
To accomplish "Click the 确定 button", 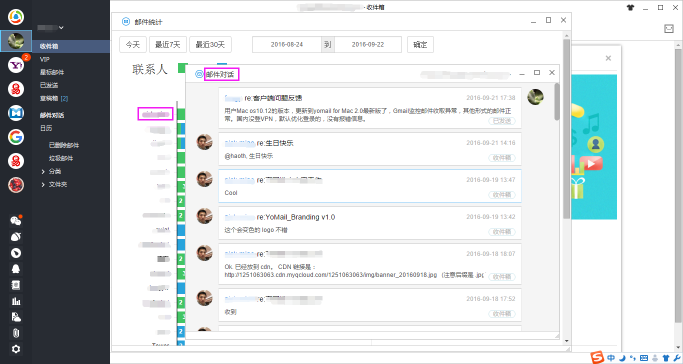I will 420,44.
